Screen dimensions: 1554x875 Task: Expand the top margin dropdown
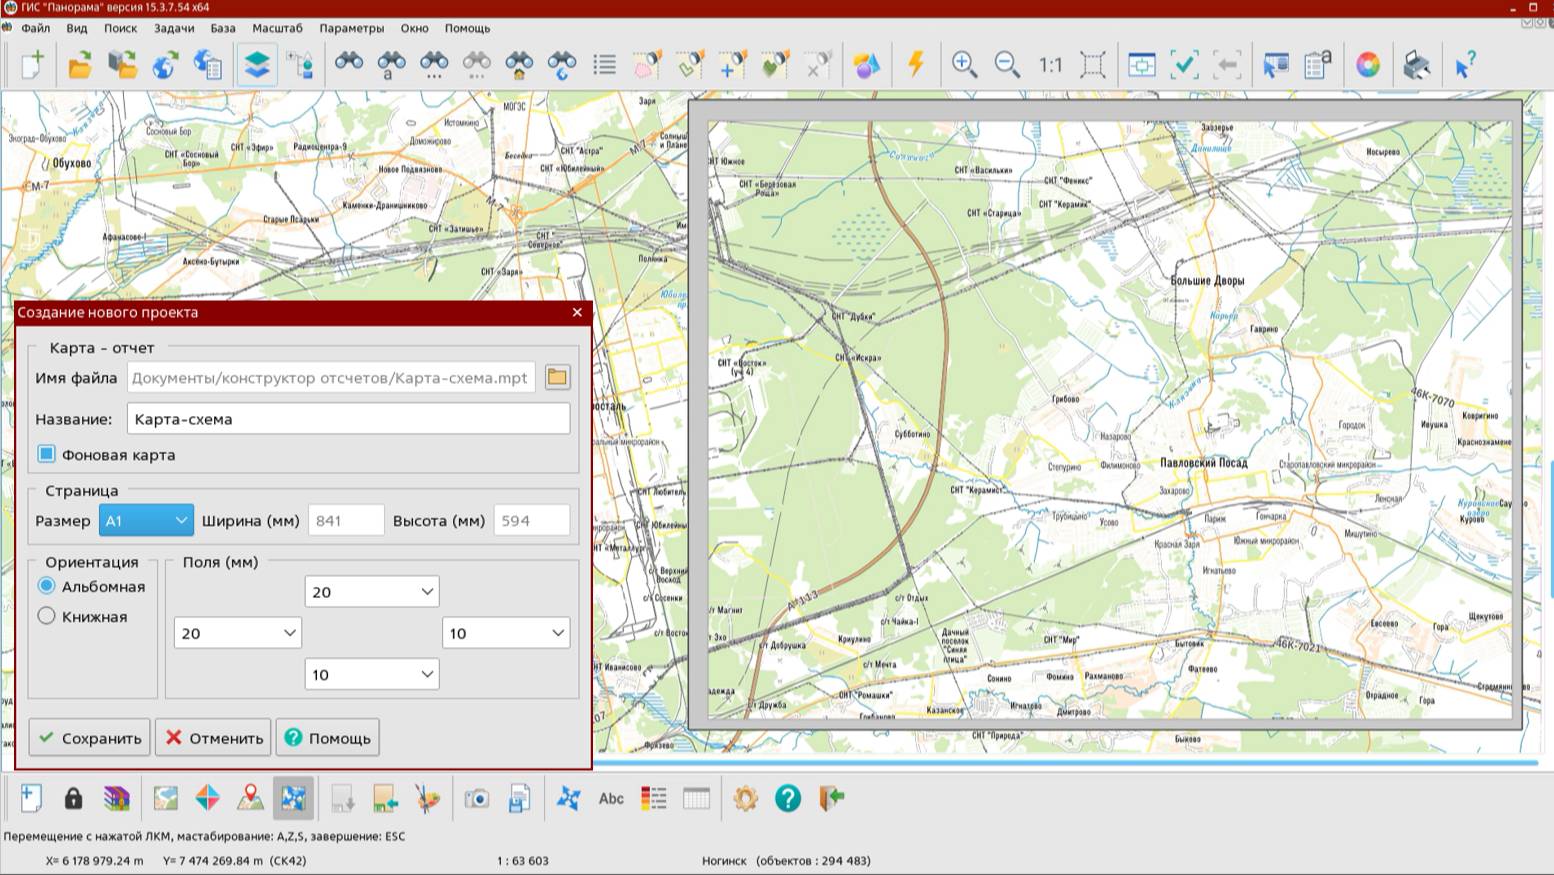[371, 592]
